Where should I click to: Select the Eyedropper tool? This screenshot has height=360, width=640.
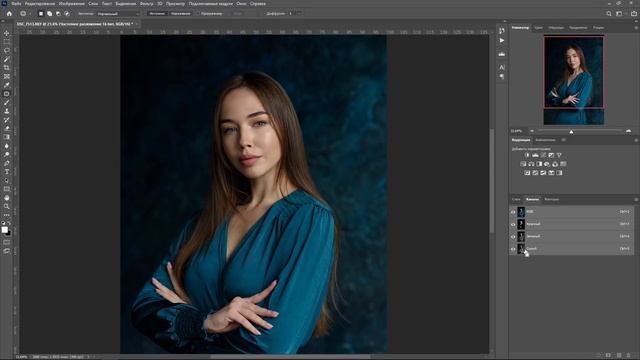7,85
